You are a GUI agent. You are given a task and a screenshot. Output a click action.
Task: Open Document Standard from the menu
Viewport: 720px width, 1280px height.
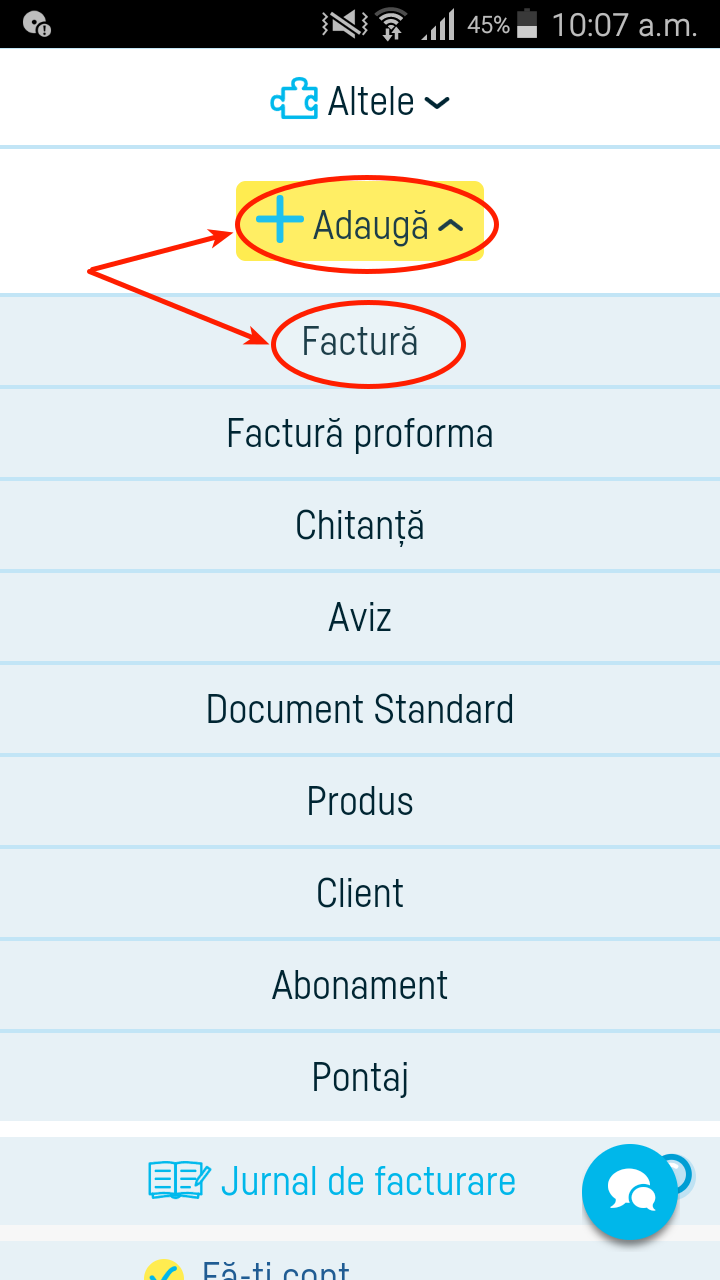360,709
